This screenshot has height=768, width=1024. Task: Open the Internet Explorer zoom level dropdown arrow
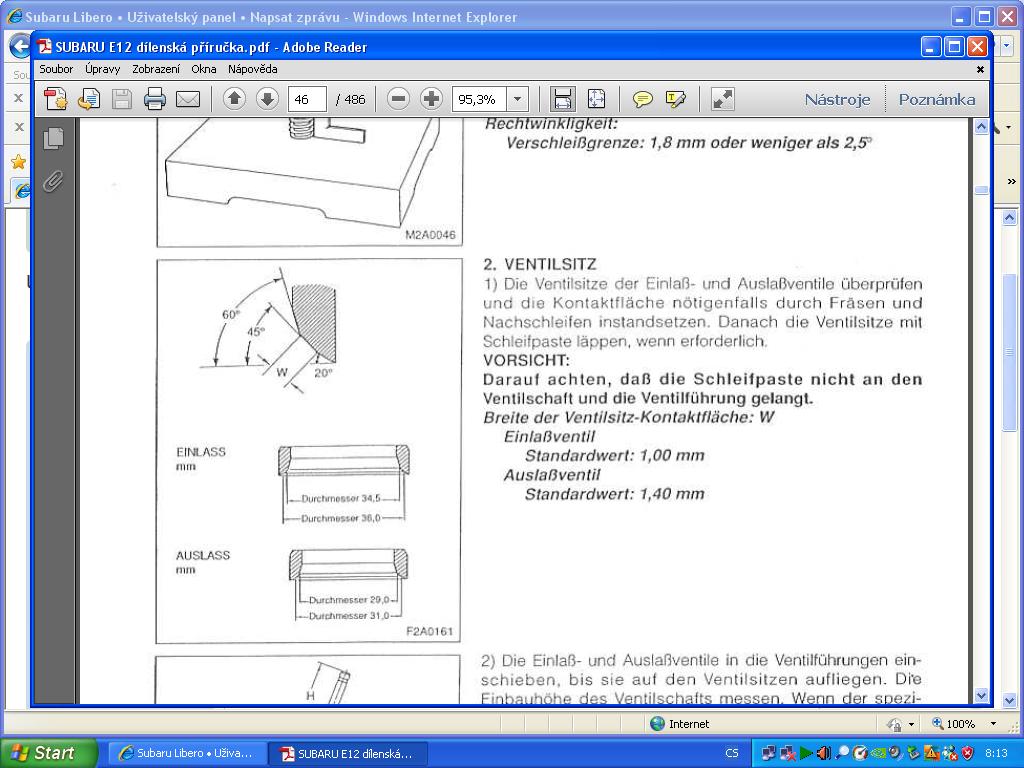coord(993,724)
